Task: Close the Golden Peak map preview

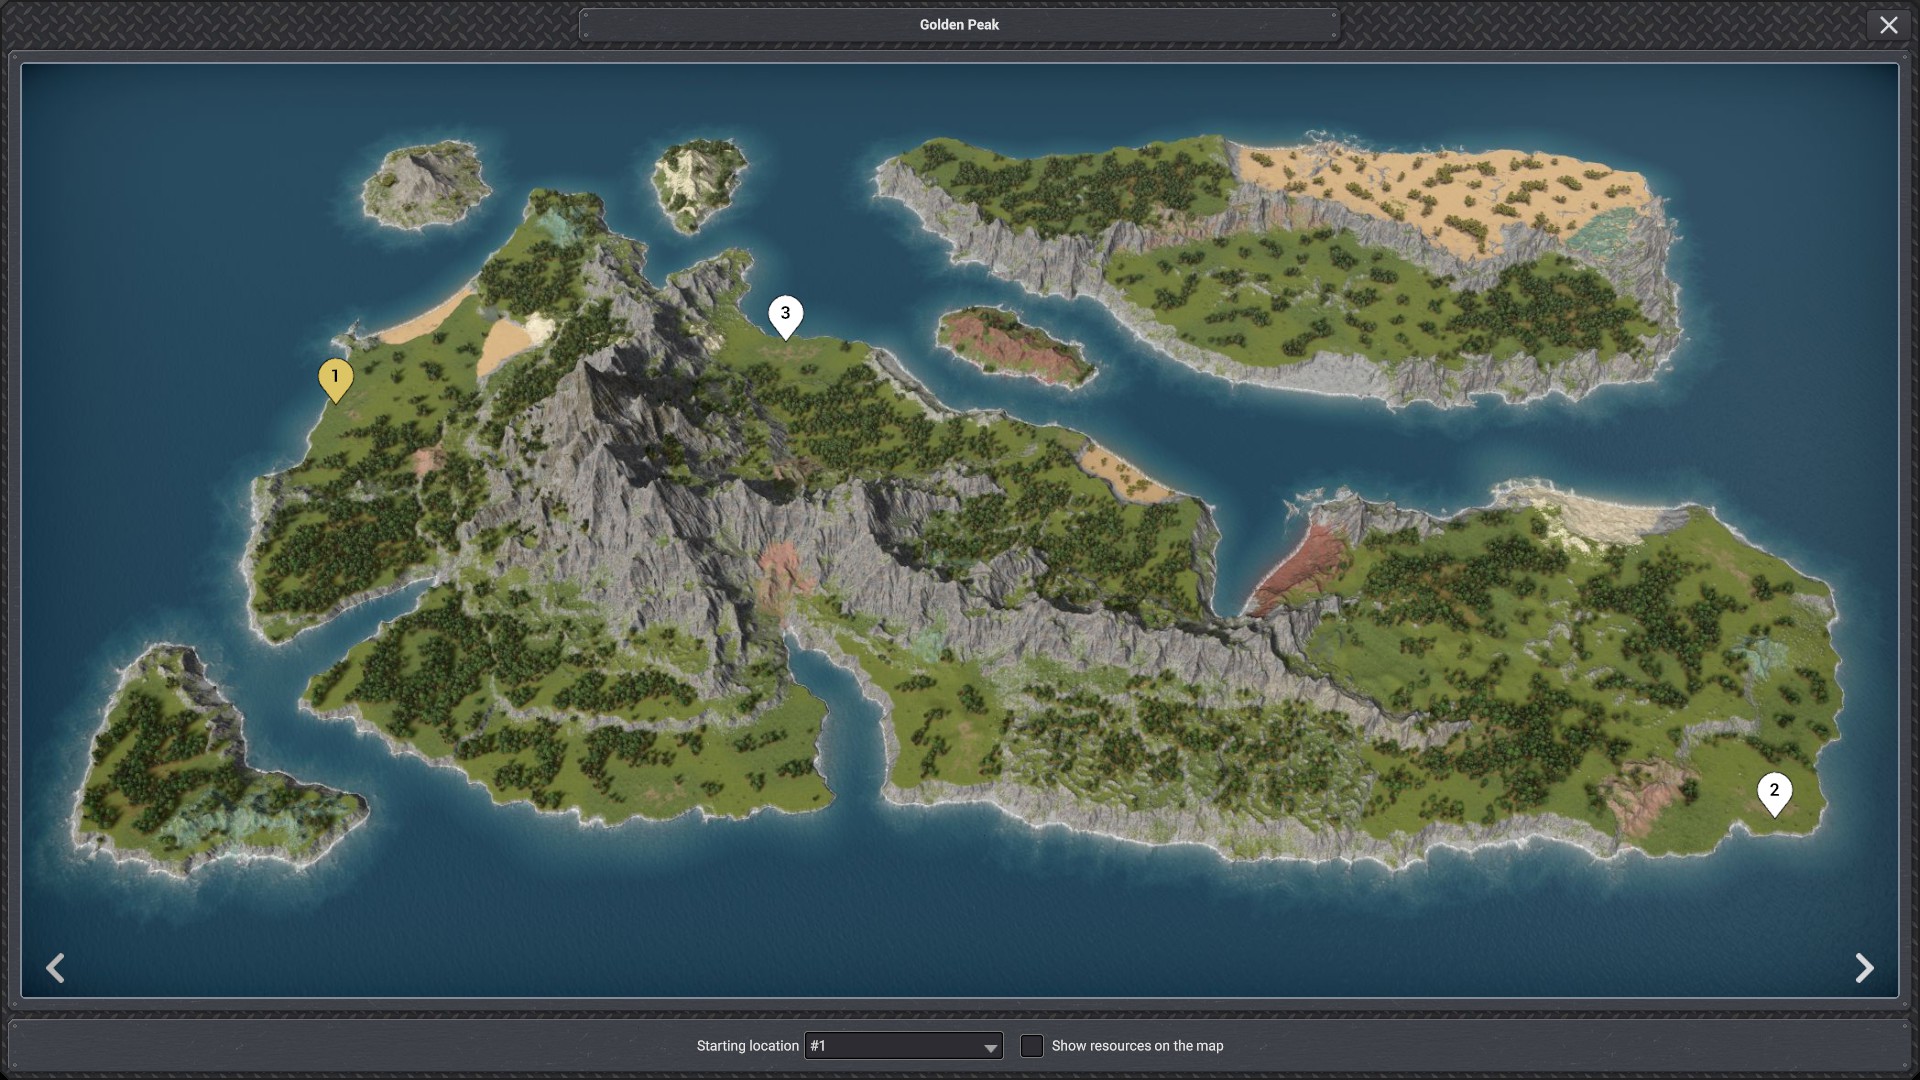Action: click(x=1888, y=25)
